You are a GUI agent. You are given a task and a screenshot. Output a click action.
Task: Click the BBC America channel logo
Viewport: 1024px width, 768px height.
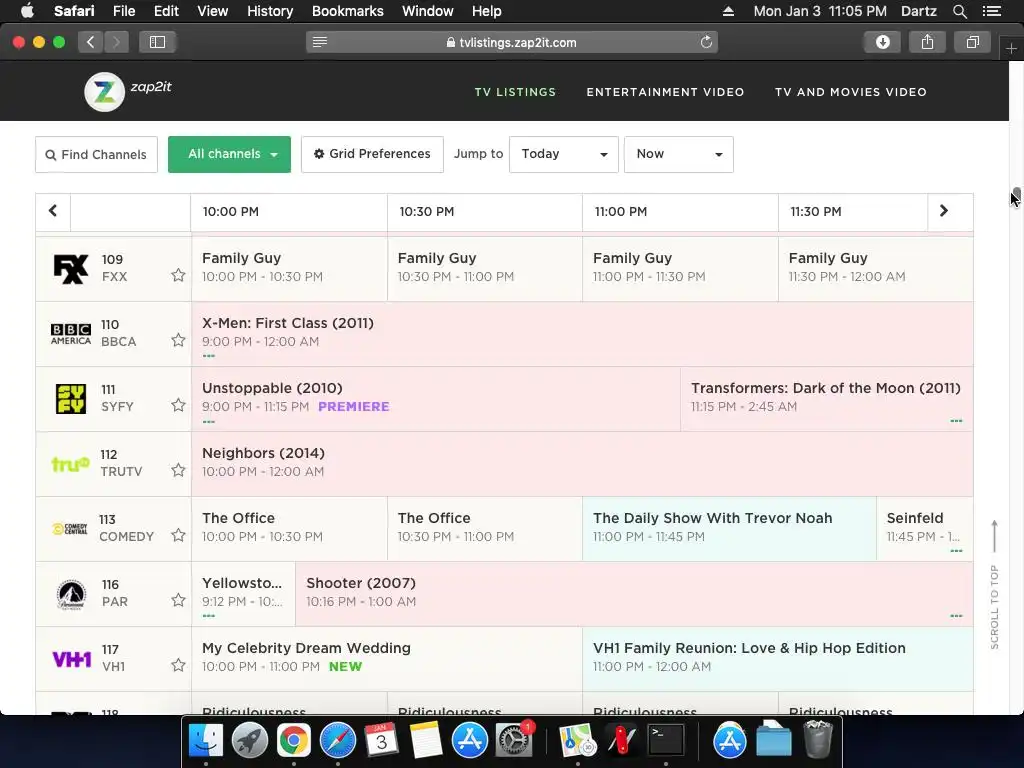pyautogui.click(x=71, y=334)
